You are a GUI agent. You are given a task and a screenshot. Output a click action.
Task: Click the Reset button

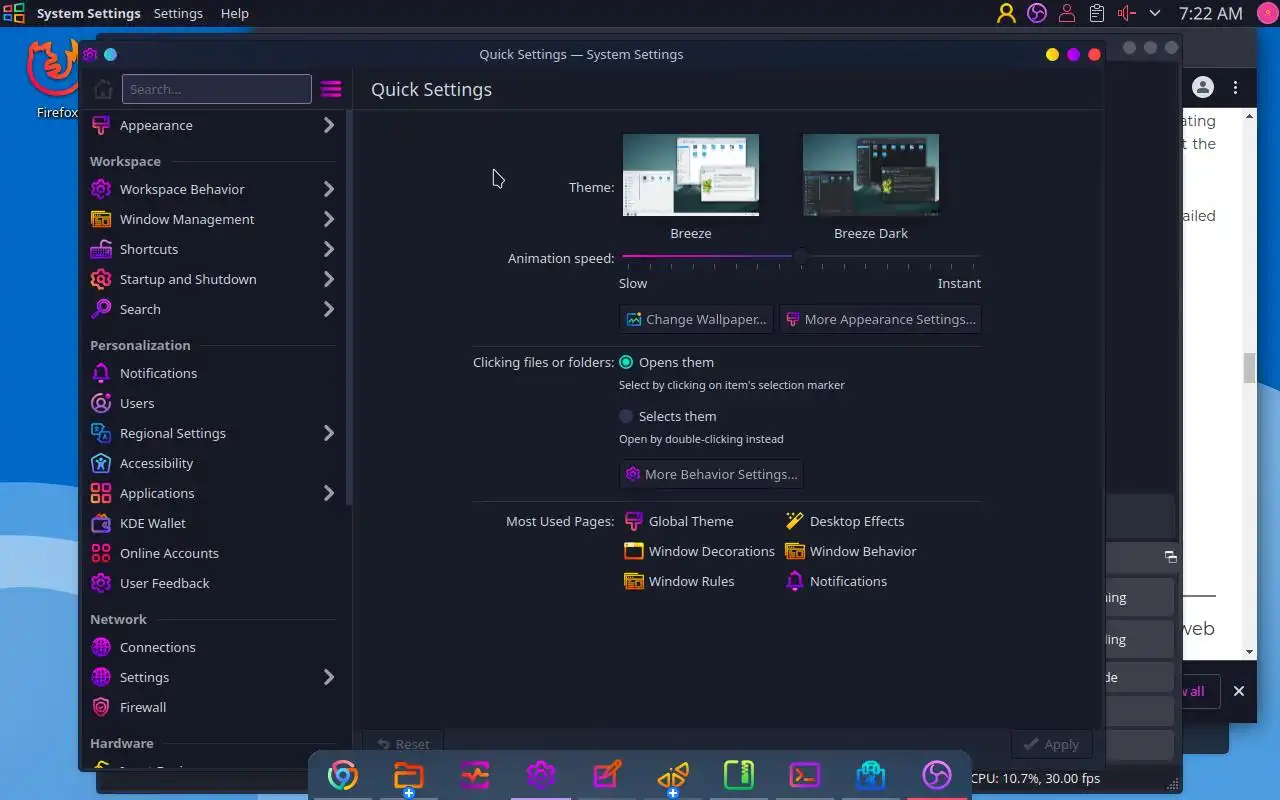(403, 744)
